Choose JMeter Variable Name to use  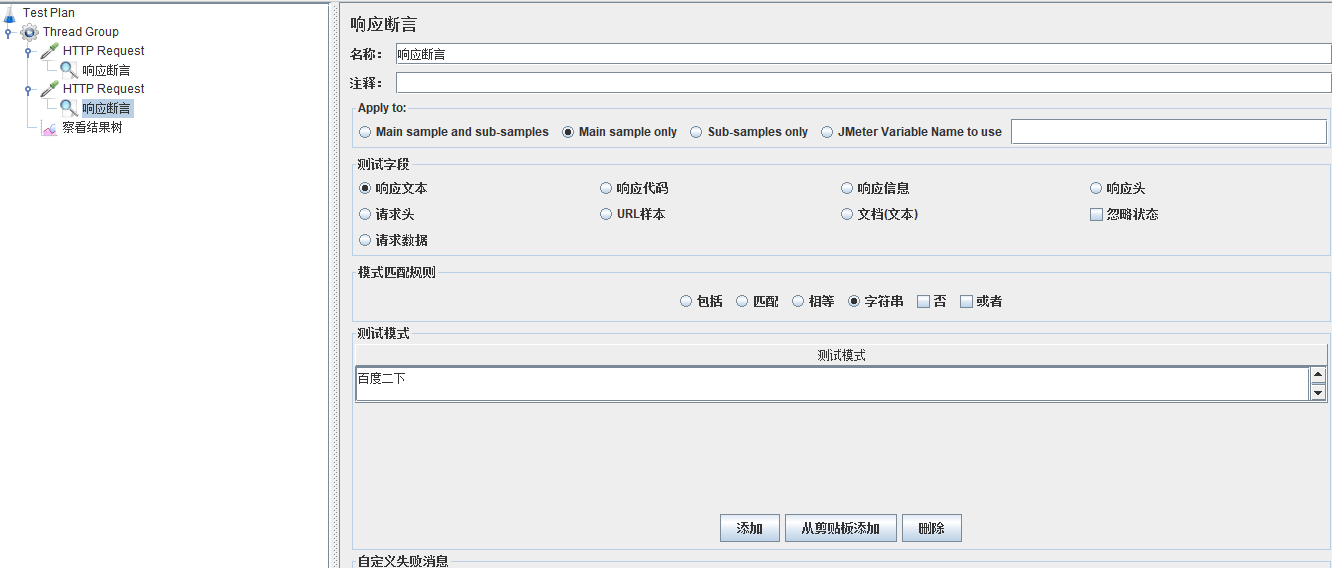(x=911, y=132)
